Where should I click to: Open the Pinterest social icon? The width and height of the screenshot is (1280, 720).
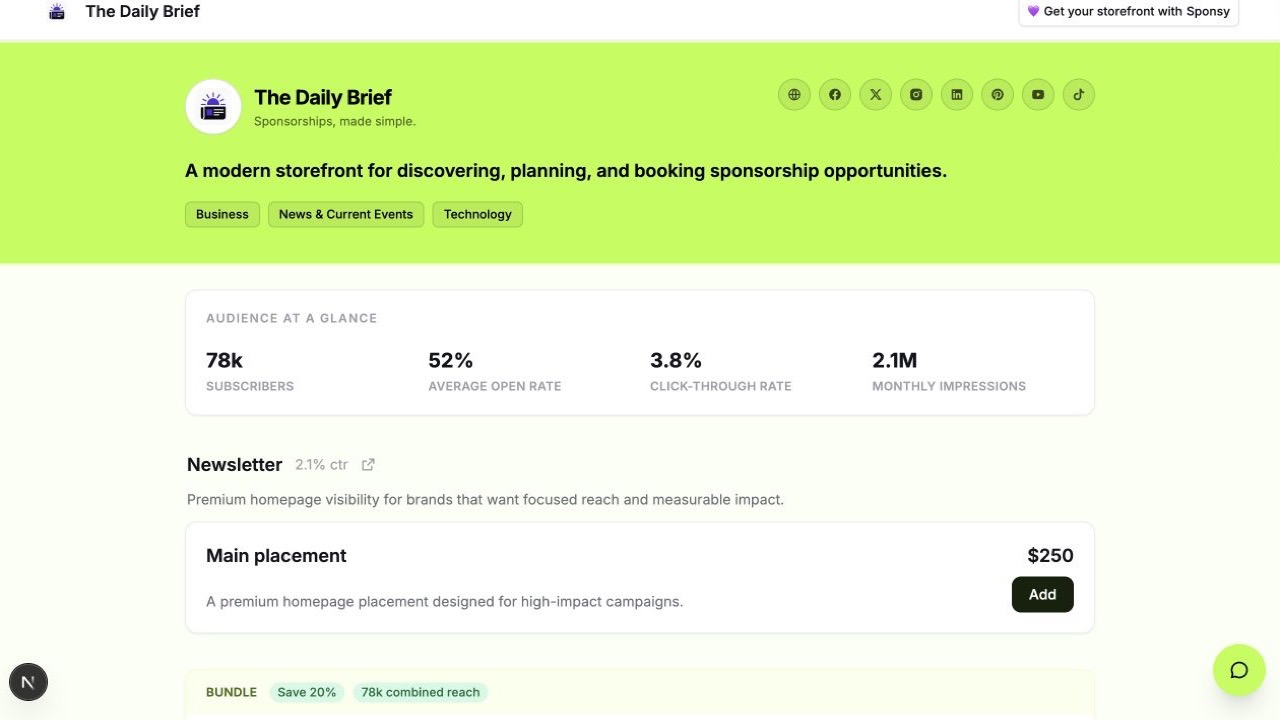pos(997,95)
